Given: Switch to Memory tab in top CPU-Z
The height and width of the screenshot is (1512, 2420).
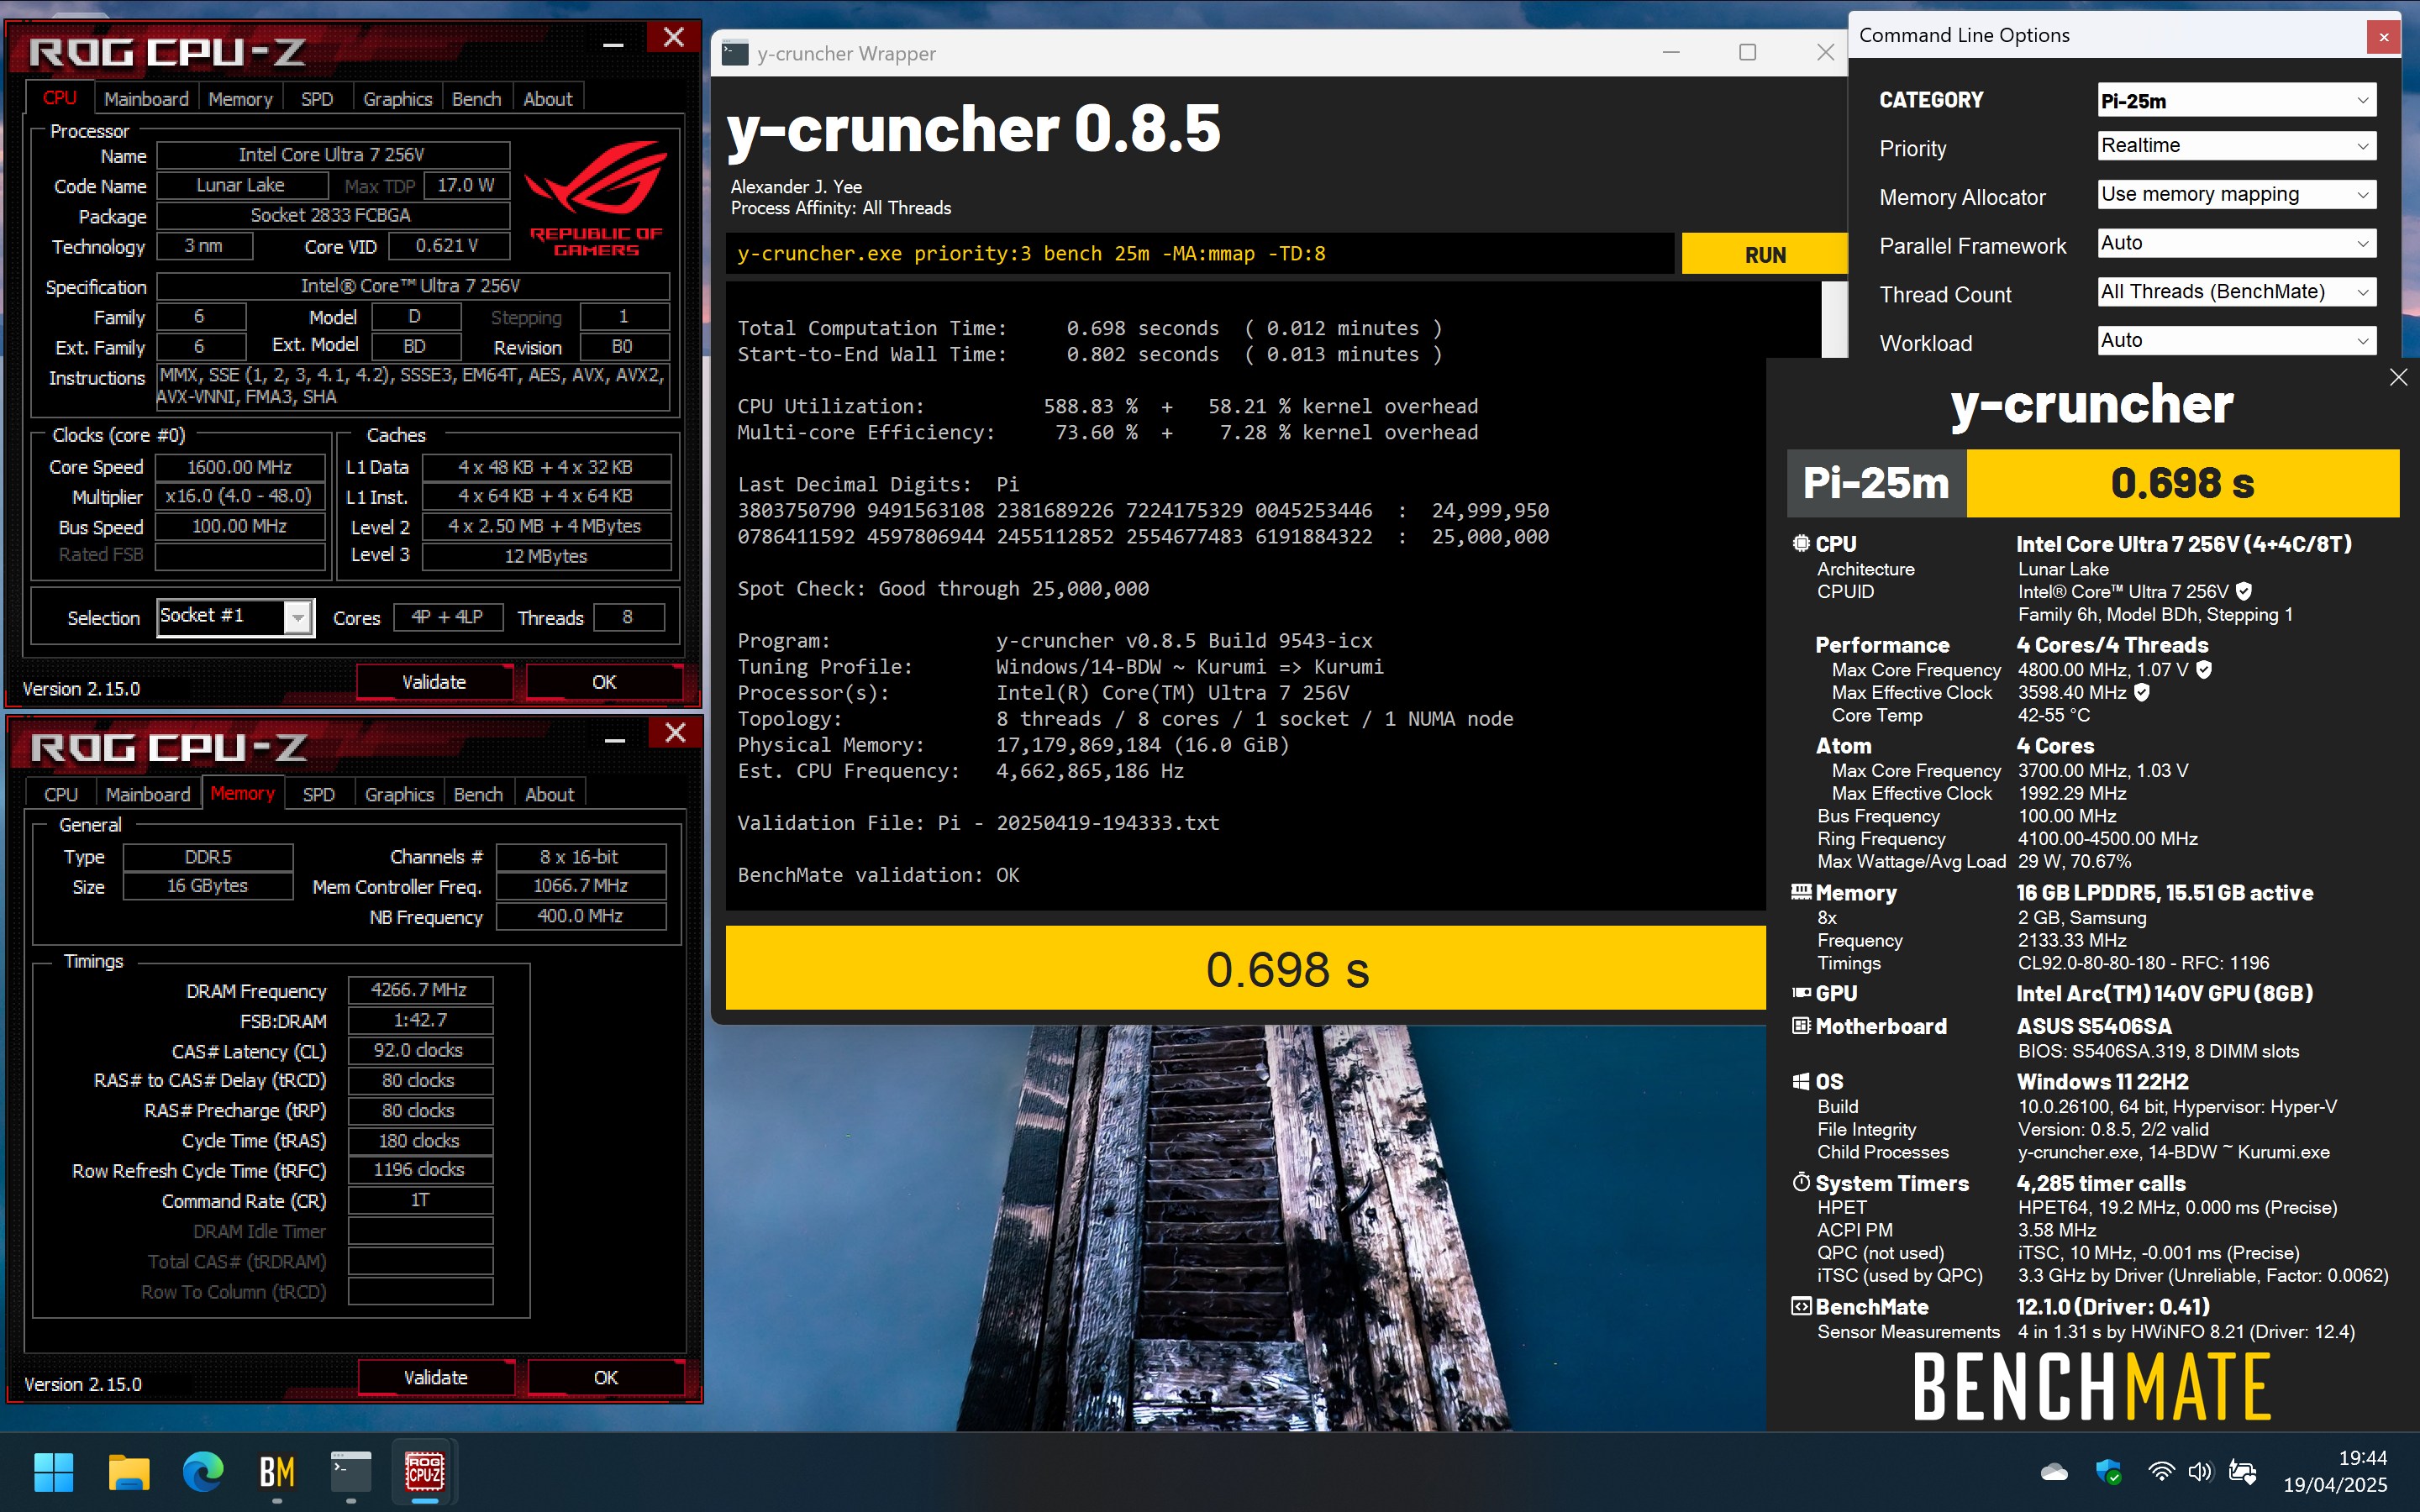Looking at the screenshot, I should pyautogui.click(x=240, y=99).
